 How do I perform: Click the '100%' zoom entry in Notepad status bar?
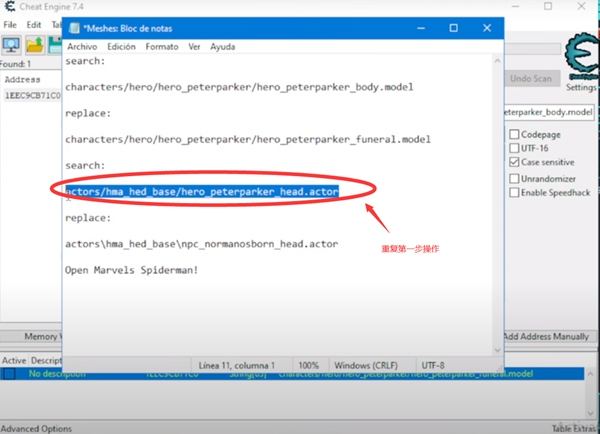click(x=308, y=365)
